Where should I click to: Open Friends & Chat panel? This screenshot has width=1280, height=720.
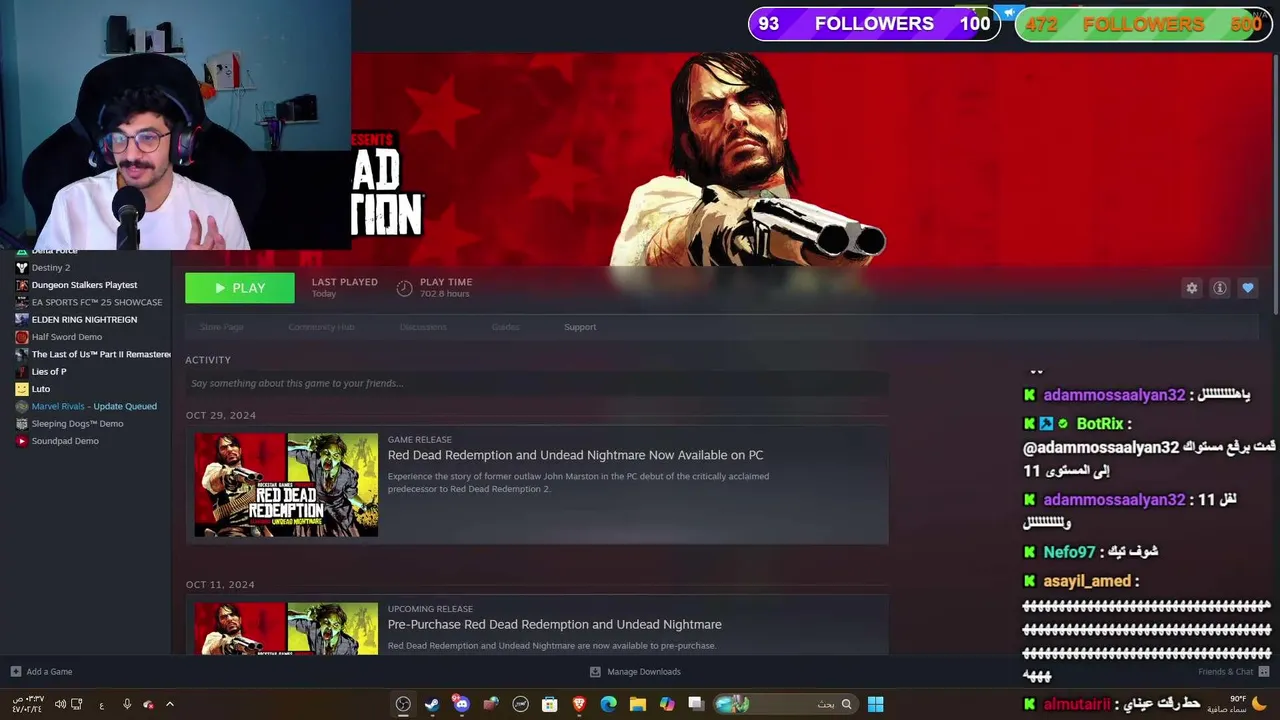click(1233, 672)
